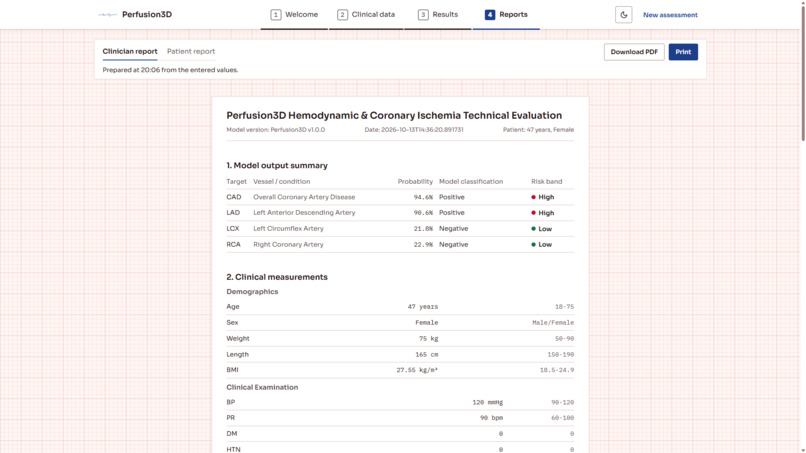Click the step 3 number badge
Screen dimensions: 806x453
click(x=423, y=15)
